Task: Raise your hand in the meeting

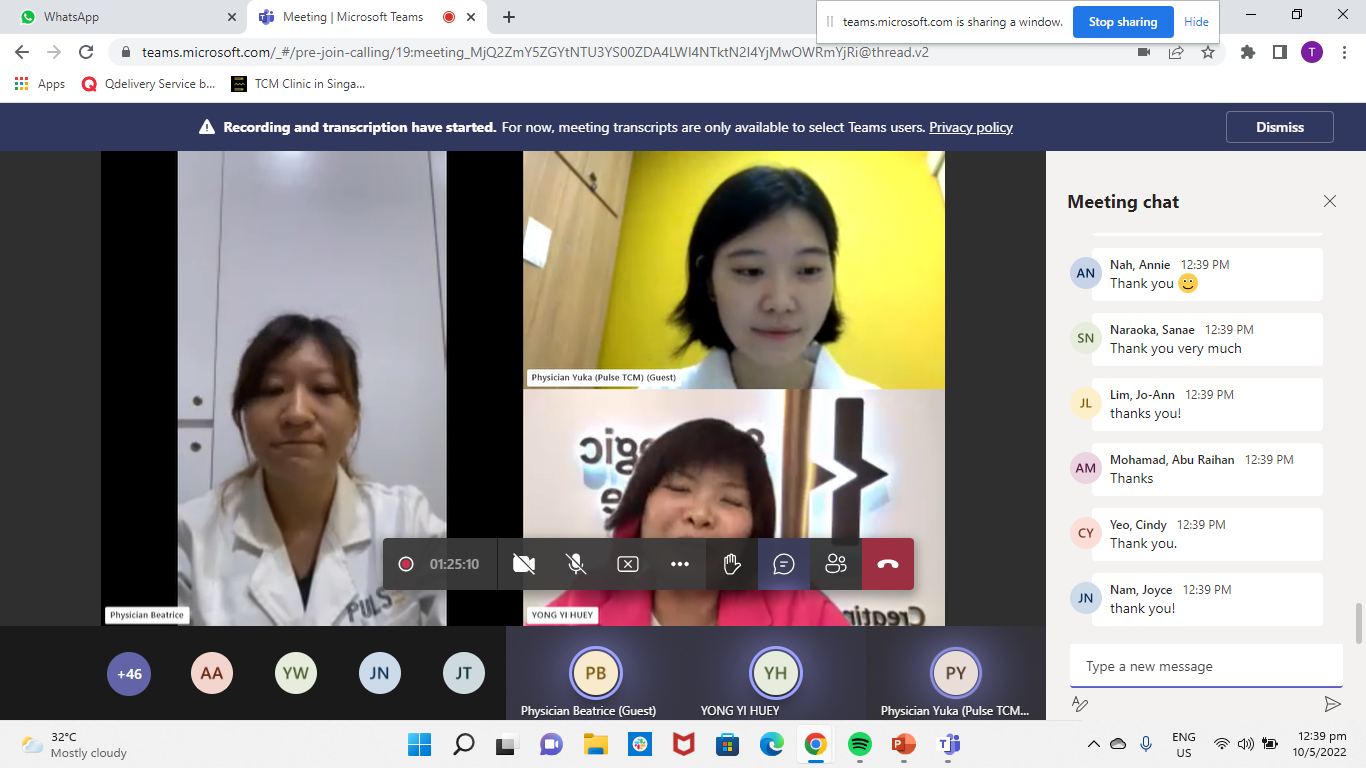Action: 732,564
